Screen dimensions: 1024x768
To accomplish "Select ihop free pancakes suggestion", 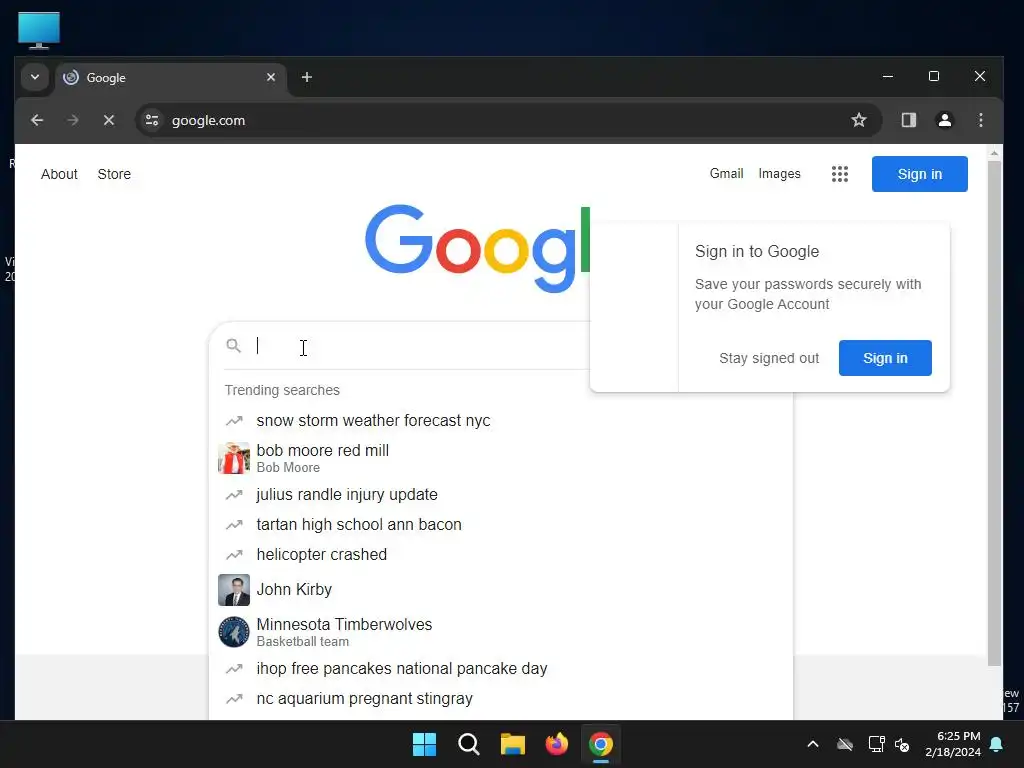I will pyautogui.click(x=501, y=669).
